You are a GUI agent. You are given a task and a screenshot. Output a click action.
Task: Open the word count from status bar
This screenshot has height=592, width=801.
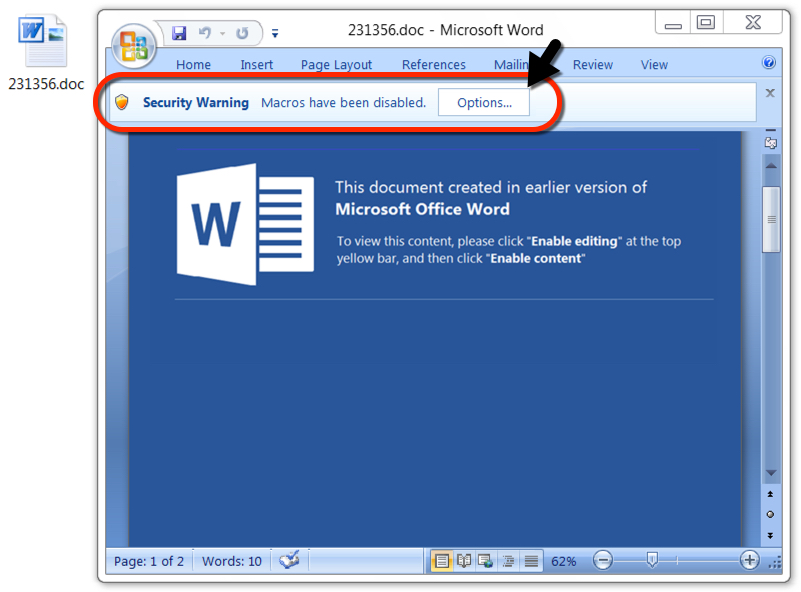tap(231, 561)
